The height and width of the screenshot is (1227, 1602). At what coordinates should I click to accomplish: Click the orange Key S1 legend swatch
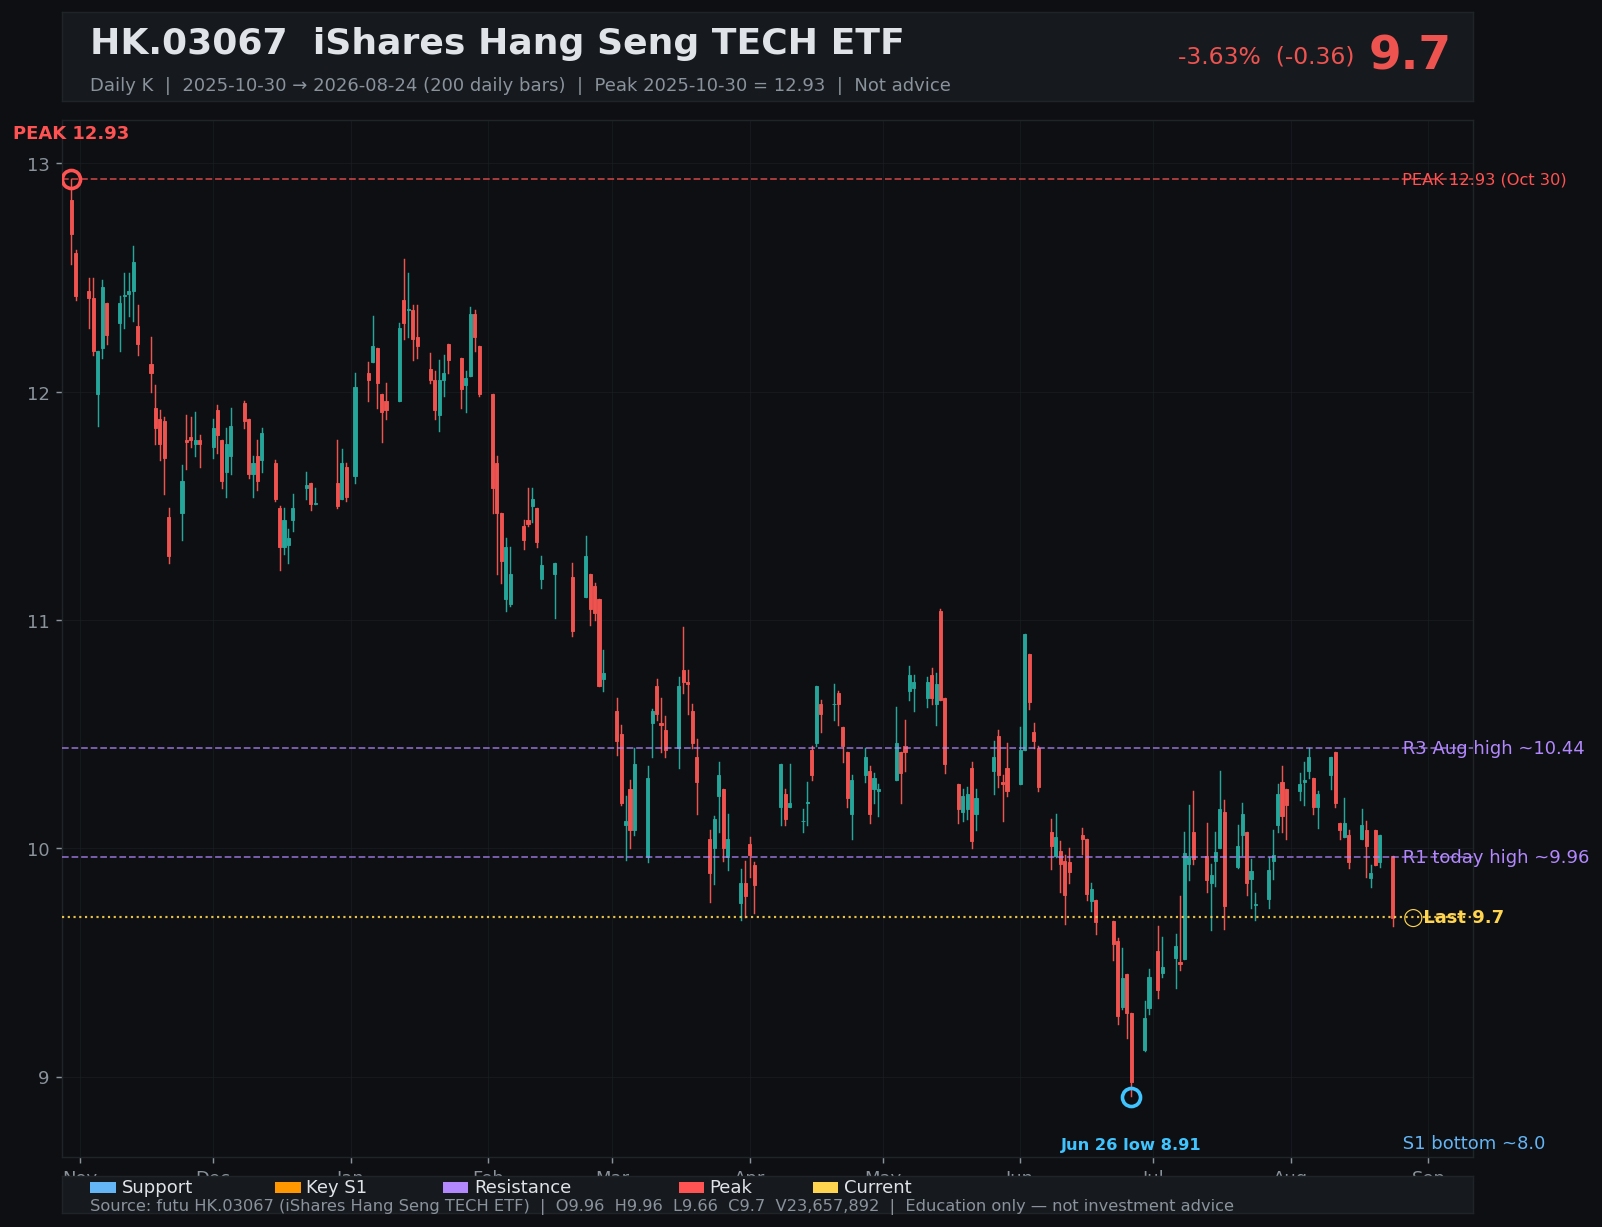[287, 1187]
